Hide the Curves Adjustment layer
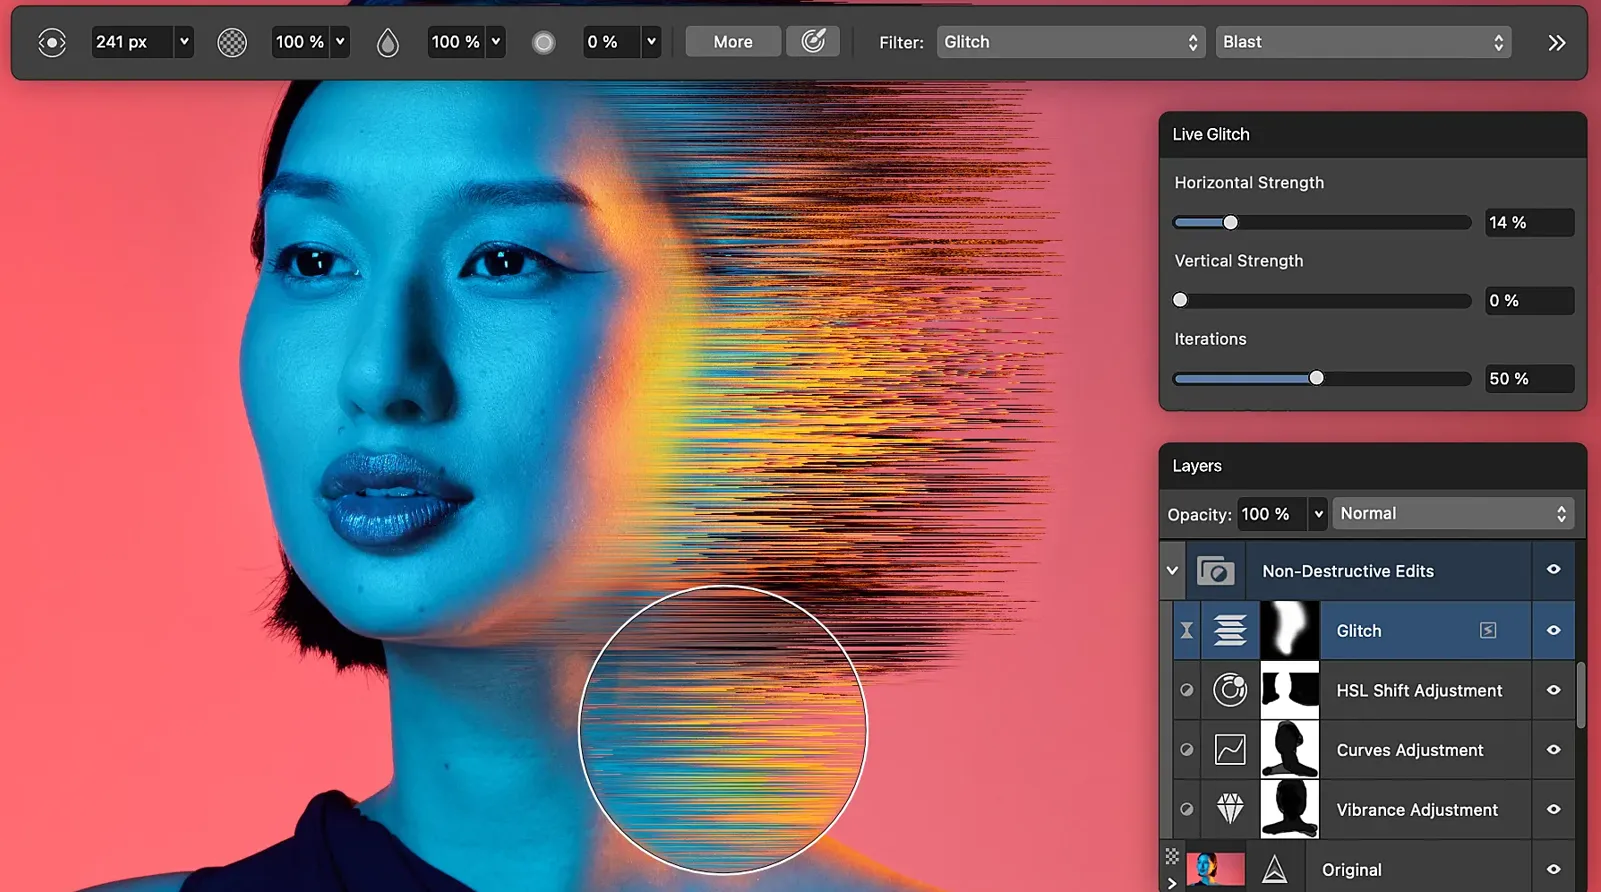 1553,750
